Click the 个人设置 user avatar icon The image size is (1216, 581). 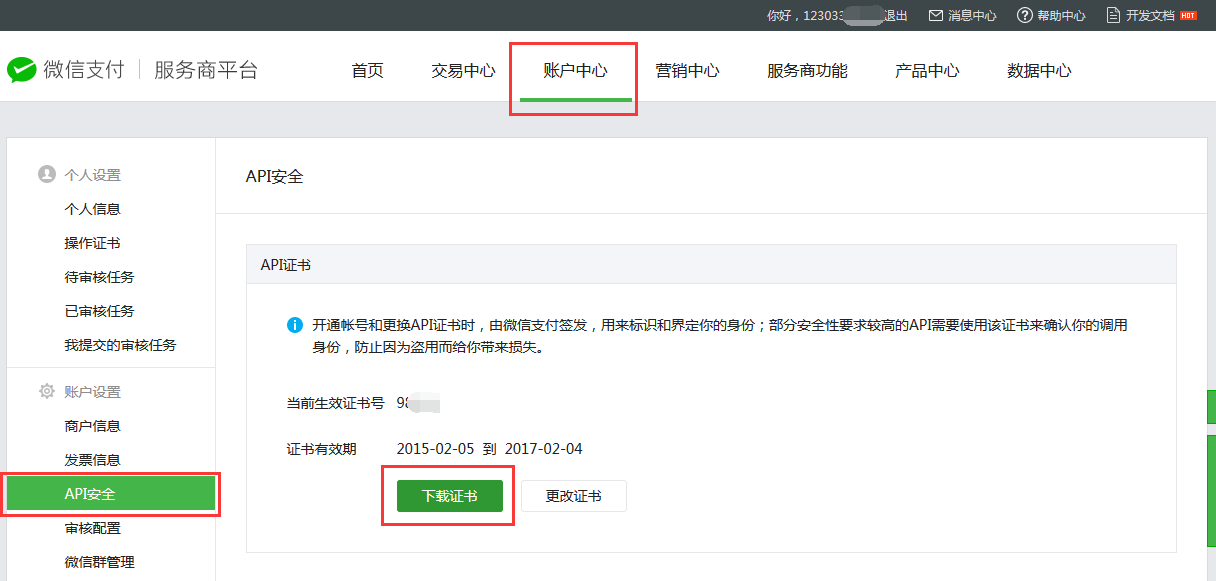point(46,175)
